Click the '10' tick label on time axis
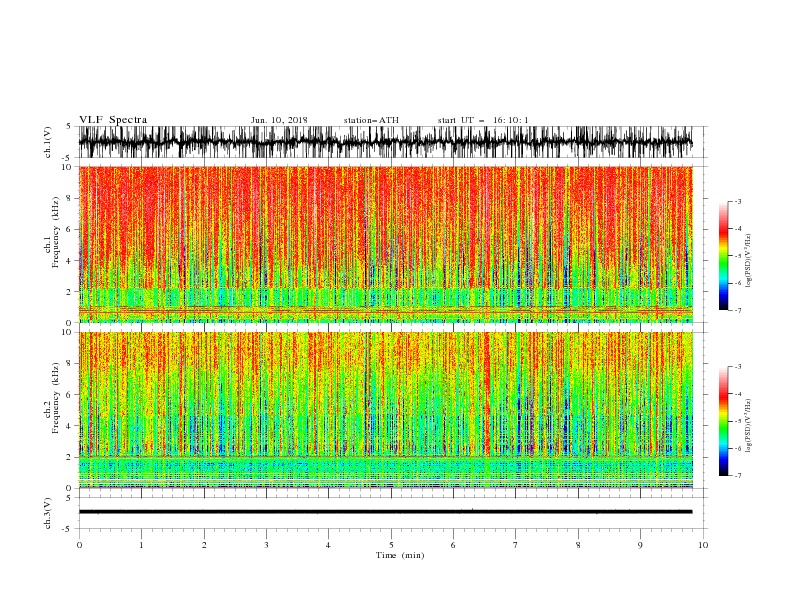 703,545
